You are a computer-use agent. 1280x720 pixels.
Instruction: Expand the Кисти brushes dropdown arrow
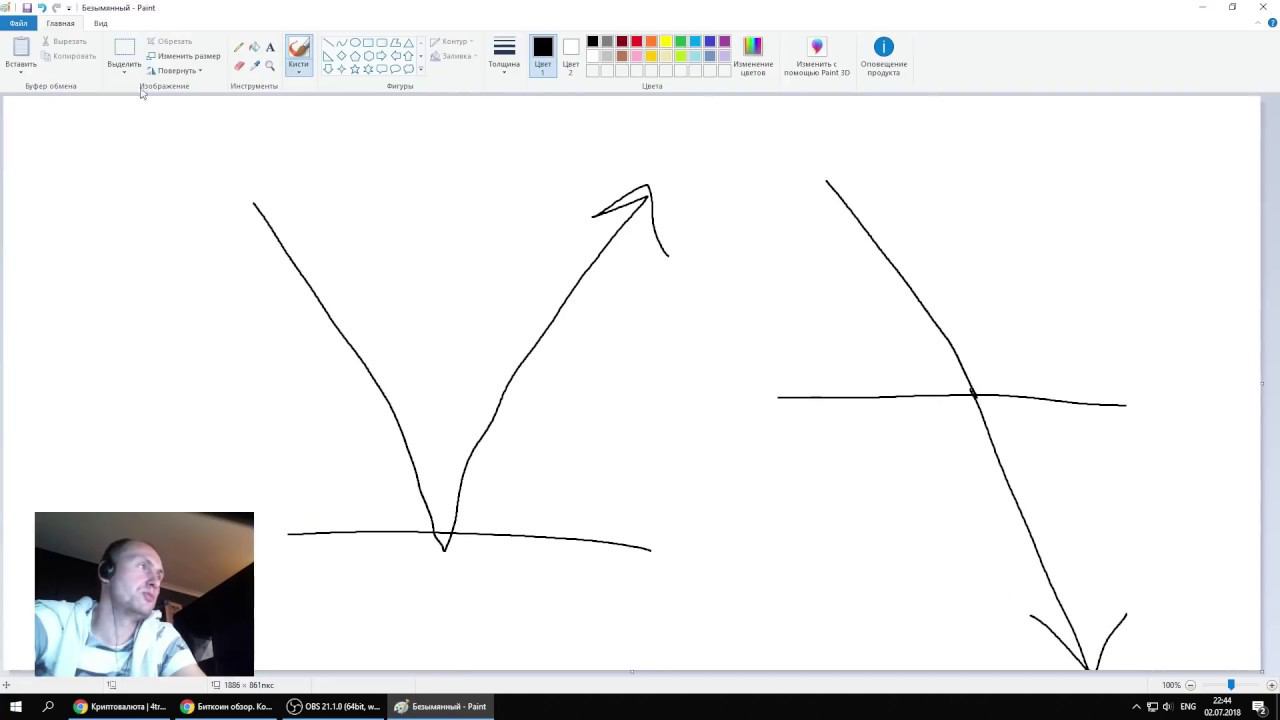[x=299, y=72]
